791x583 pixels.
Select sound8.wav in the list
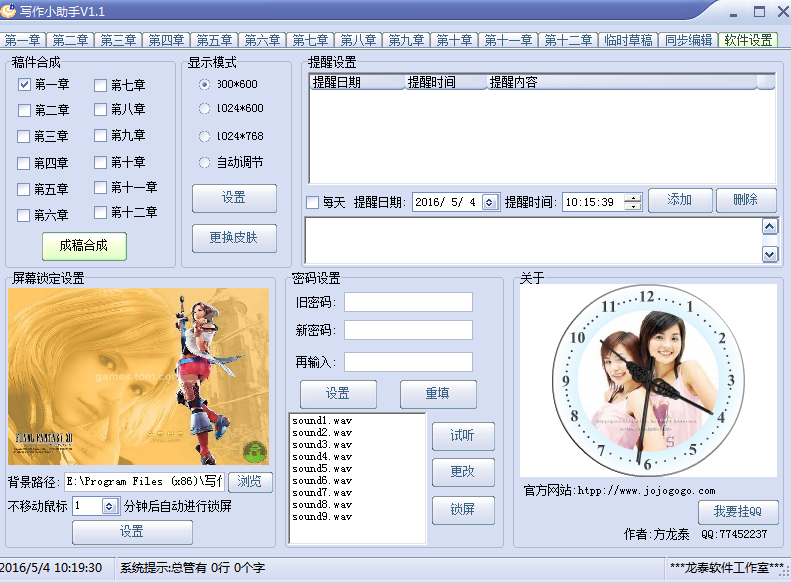[322, 505]
